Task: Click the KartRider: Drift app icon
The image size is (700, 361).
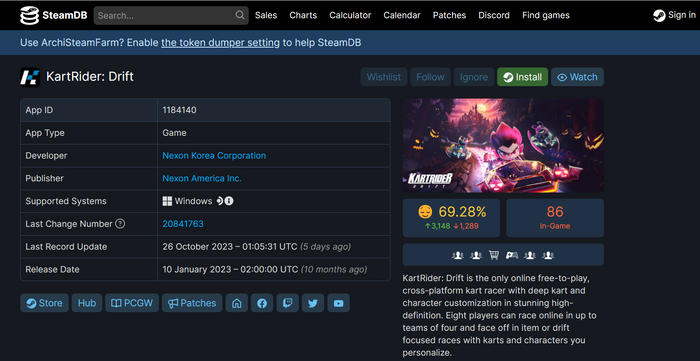Action: point(30,77)
